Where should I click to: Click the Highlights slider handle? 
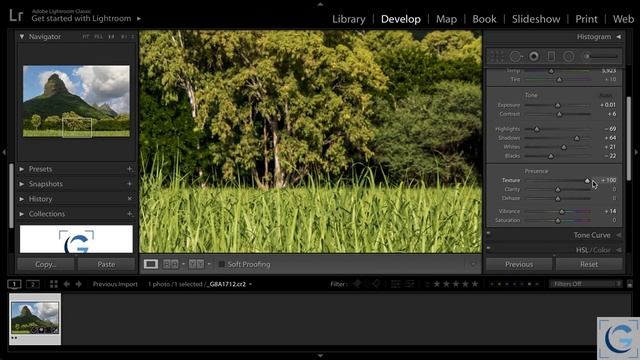pyautogui.click(x=537, y=129)
